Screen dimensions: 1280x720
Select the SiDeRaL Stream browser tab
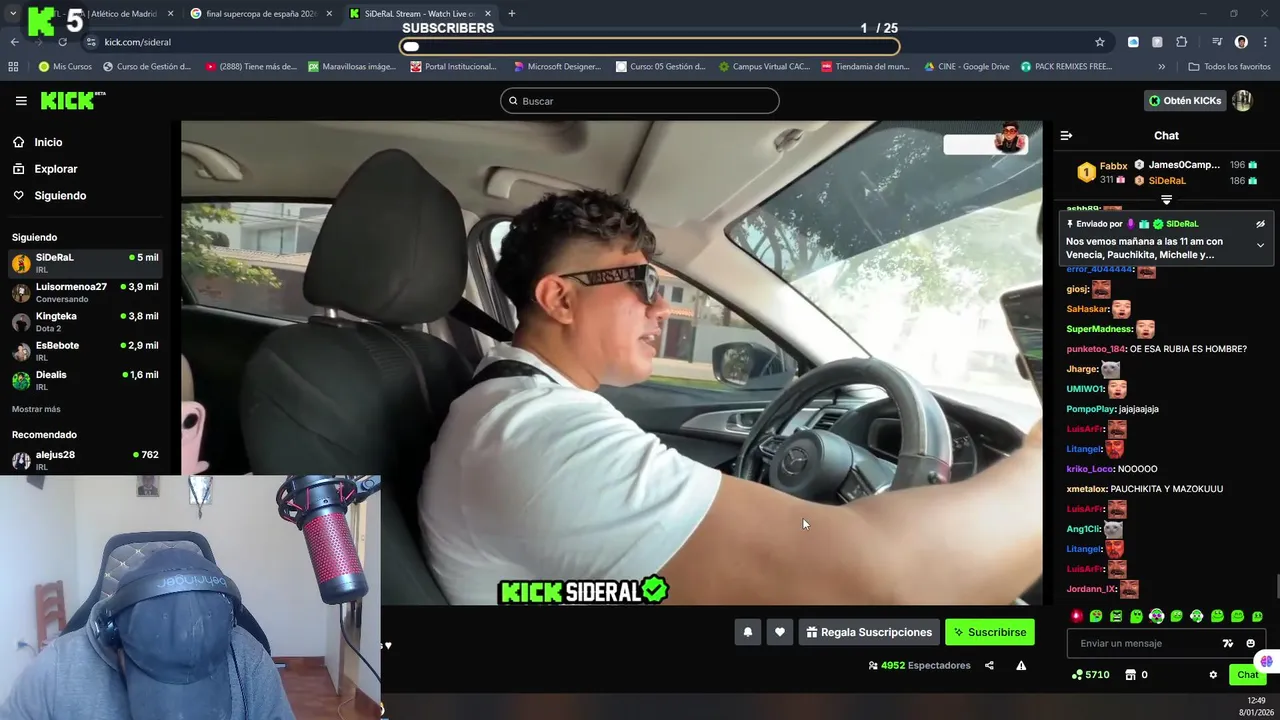point(420,14)
